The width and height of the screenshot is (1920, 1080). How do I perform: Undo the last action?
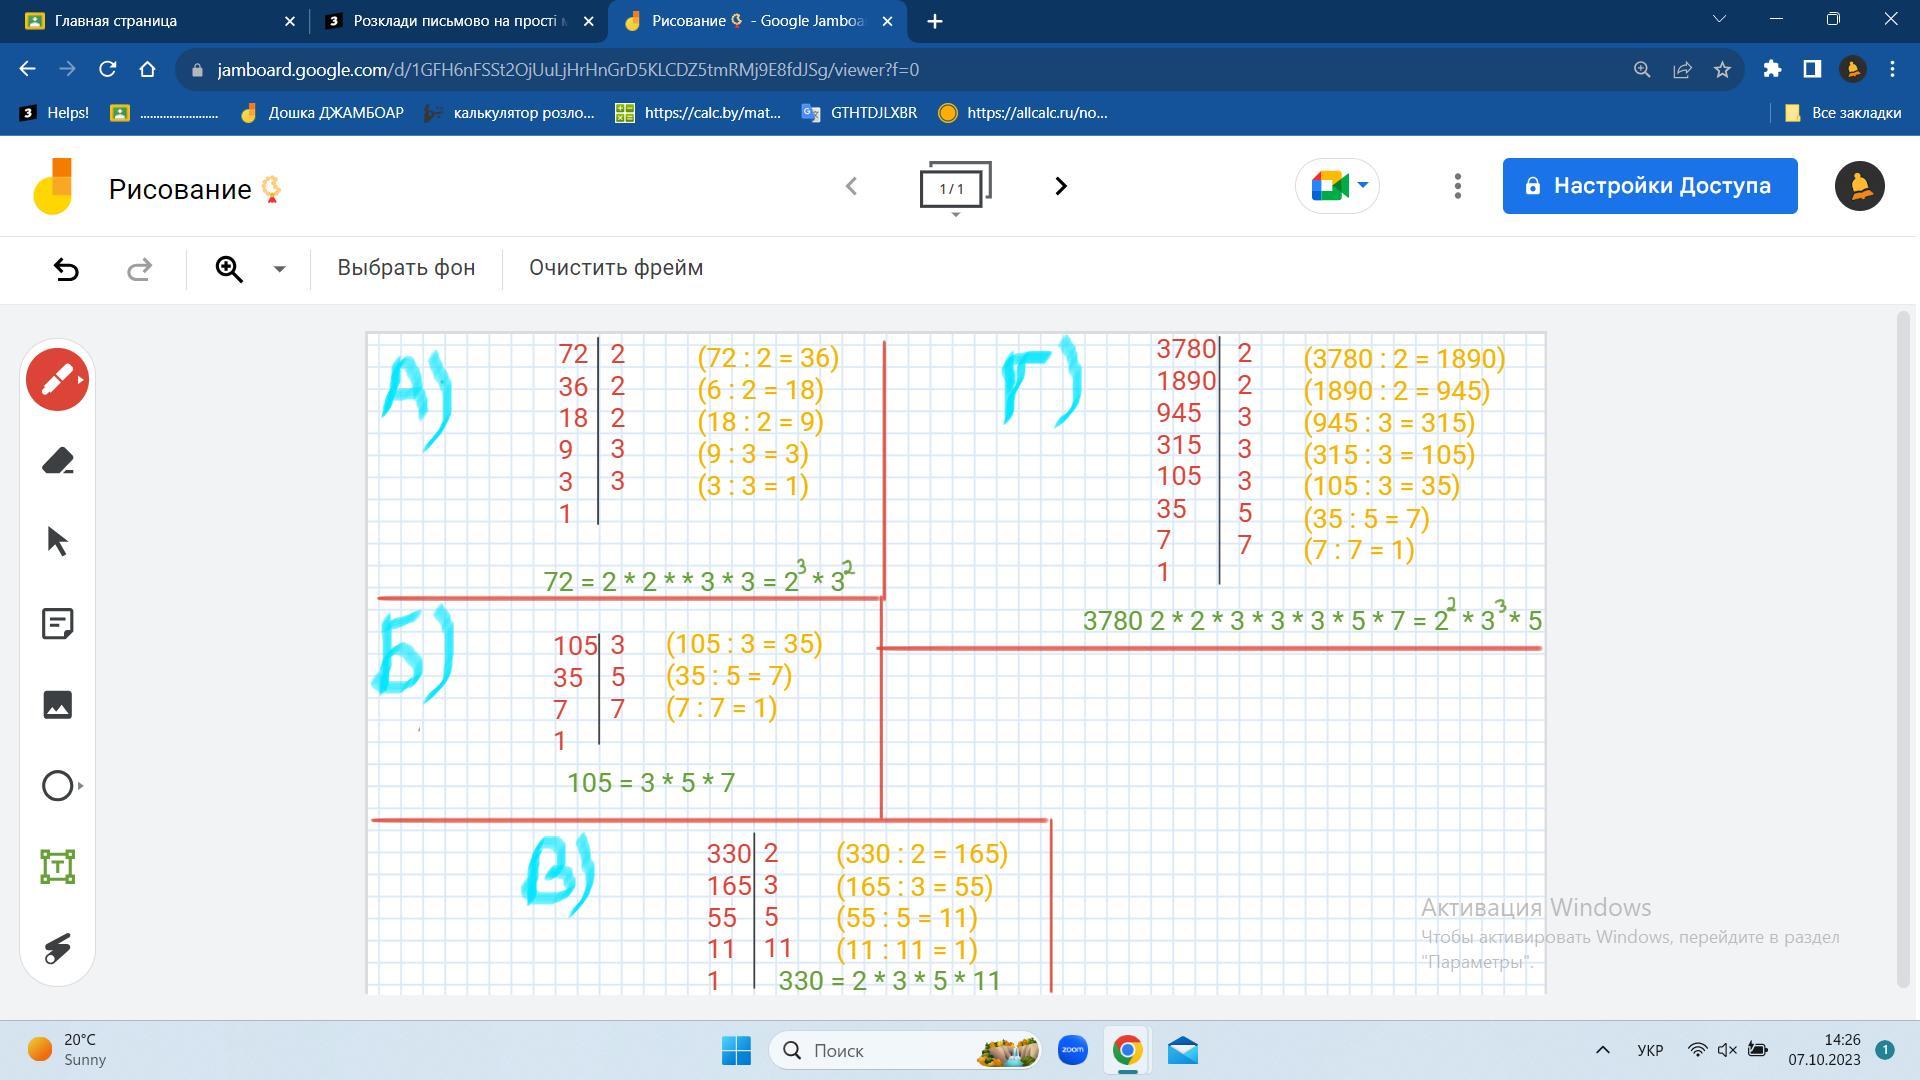pyautogui.click(x=66, y=269)
